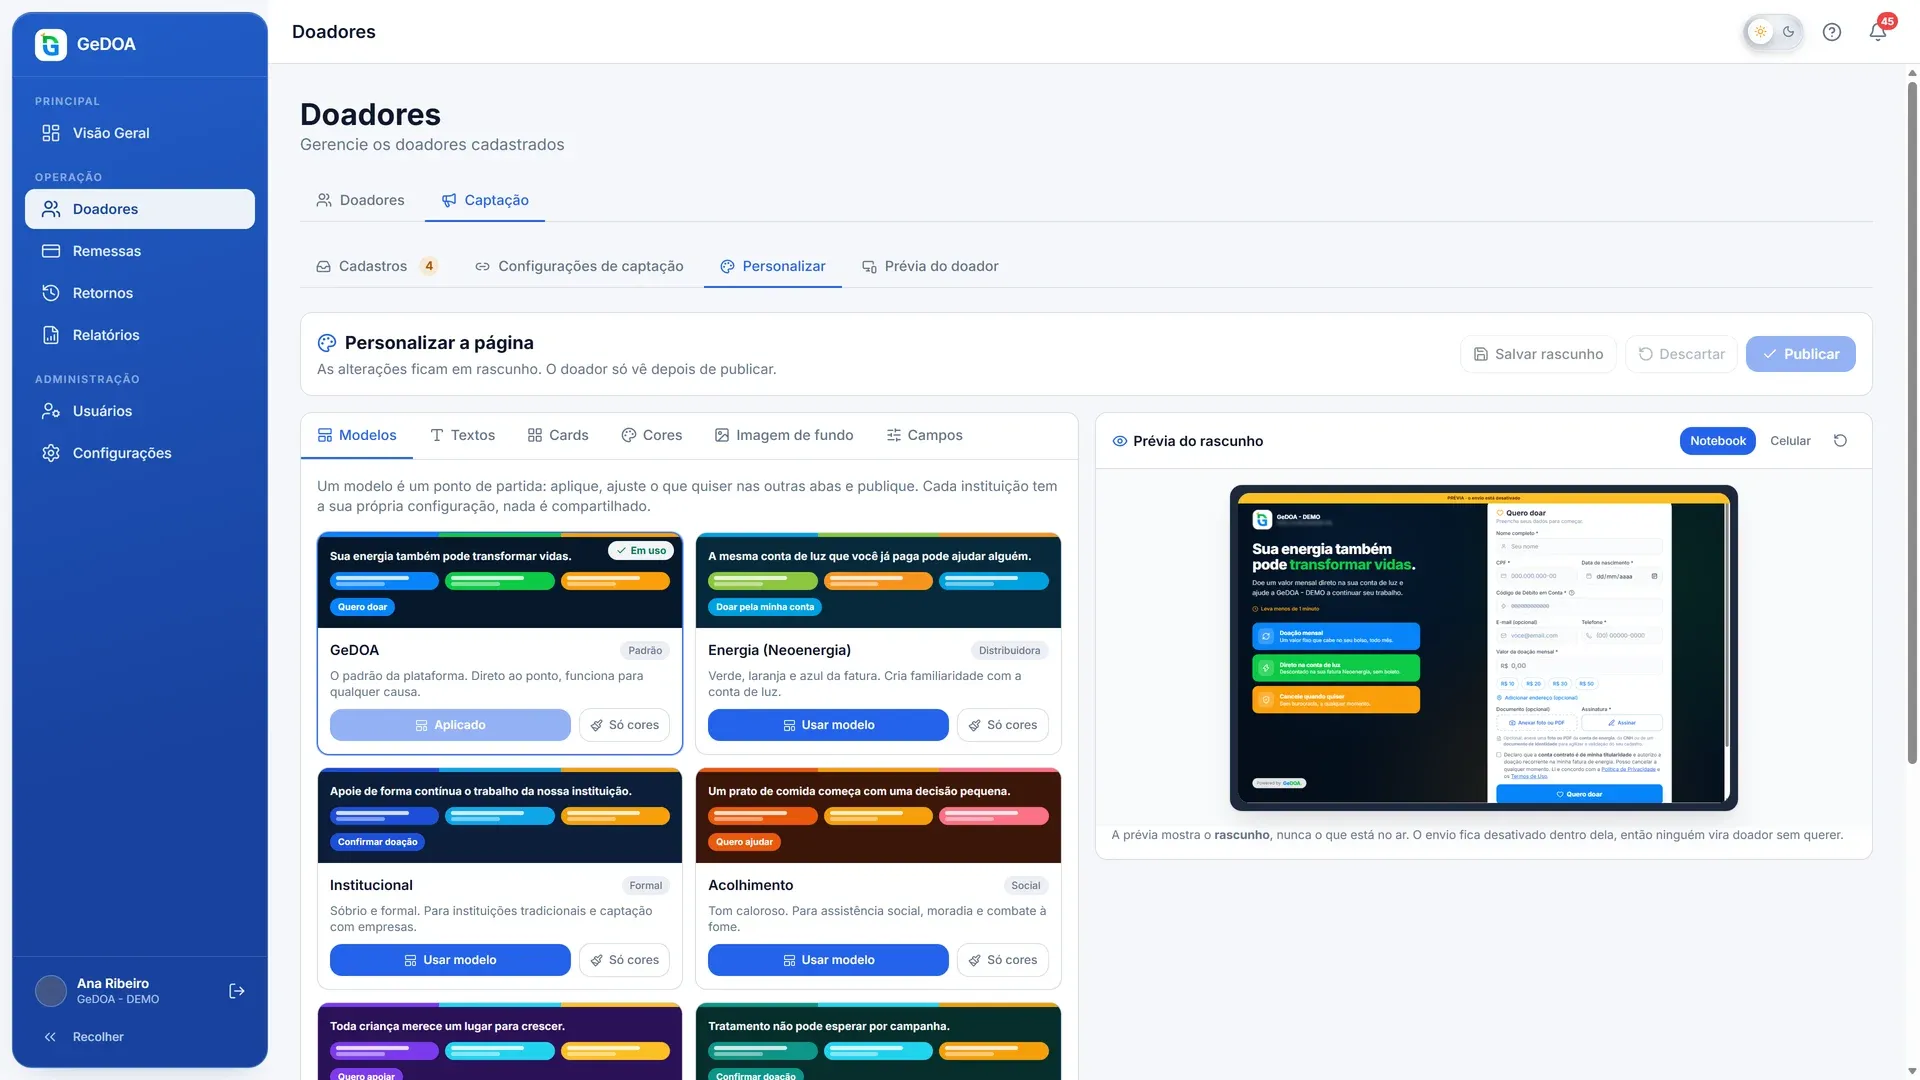Apply only colors of Energia (Neoenergia)
The width and height of the screenshot is (1920, 1080).
[x=1003, y=725]
